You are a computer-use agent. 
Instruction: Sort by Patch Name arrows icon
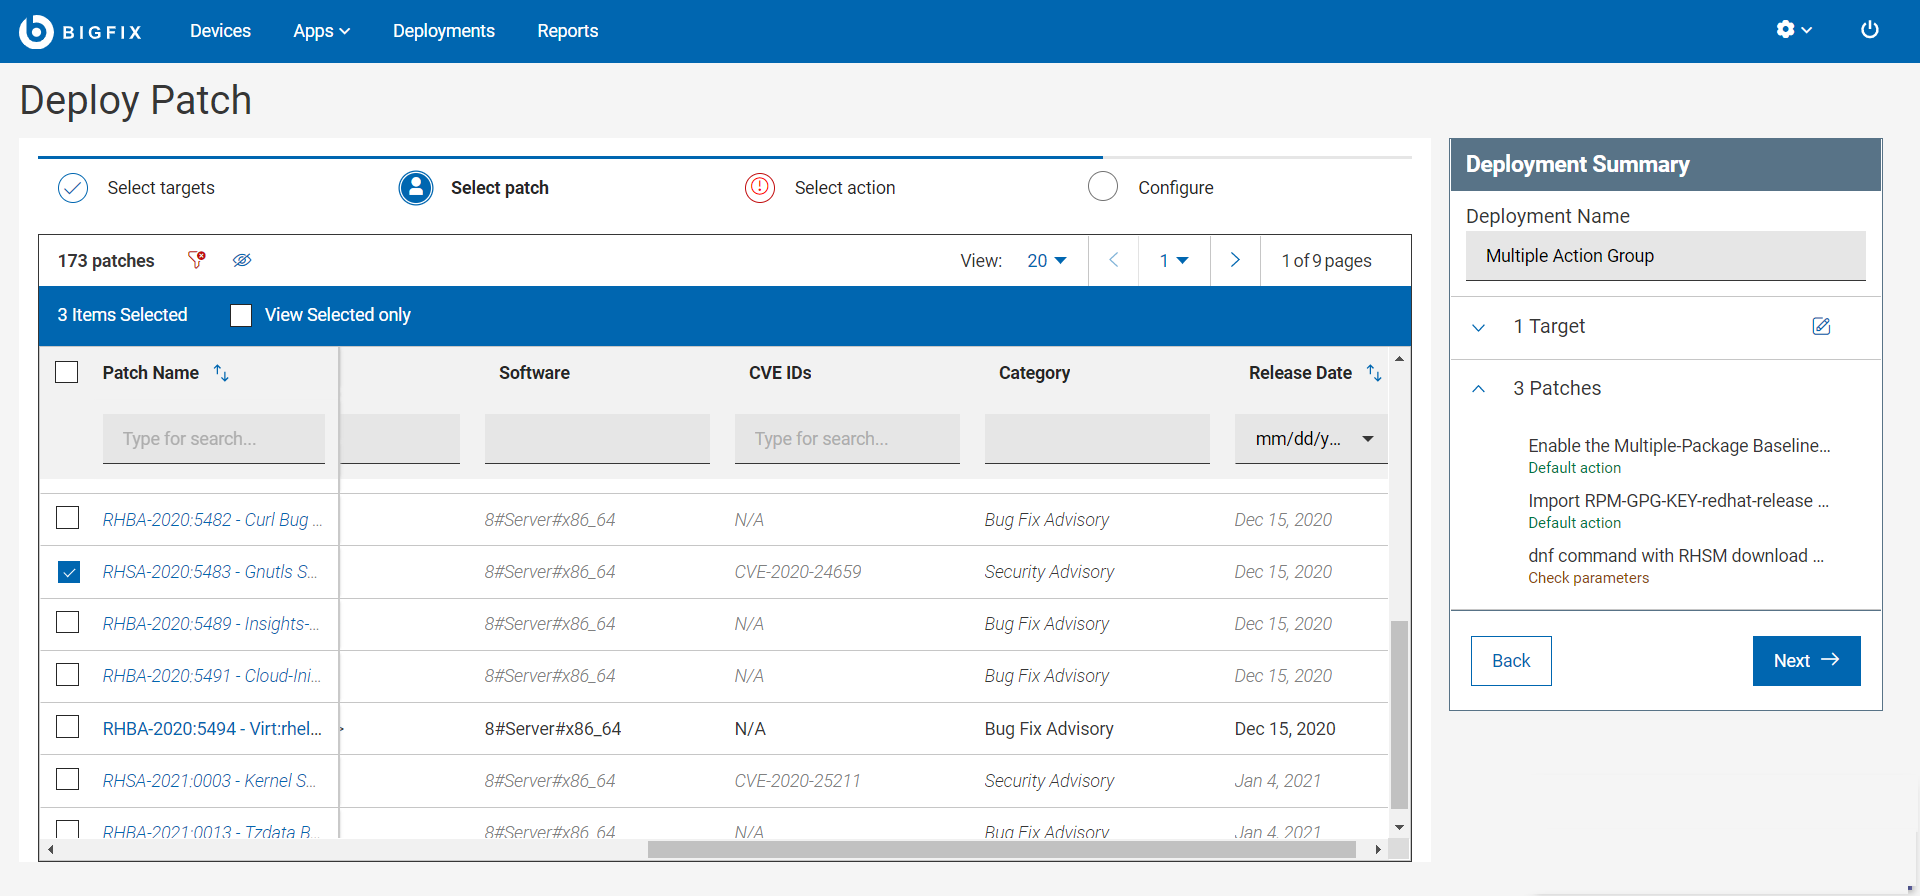click(x=222, y=373)
